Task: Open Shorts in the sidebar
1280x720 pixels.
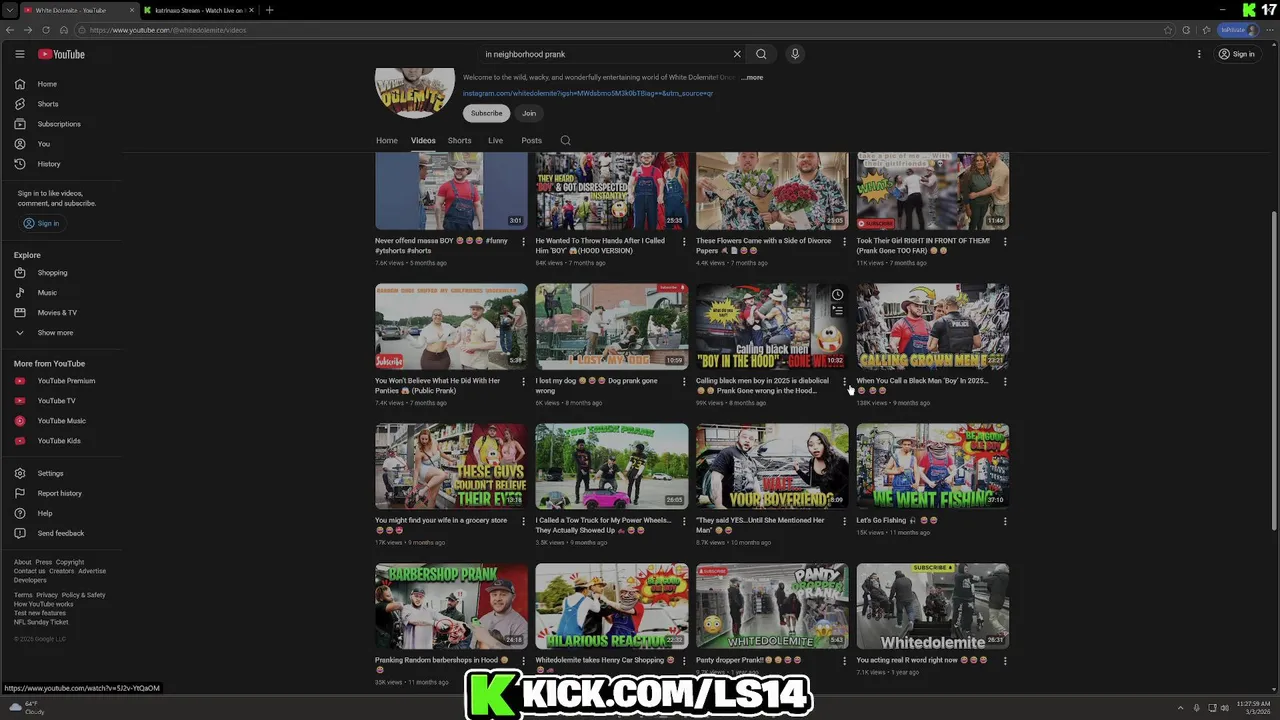Action: tap(62, 104)
